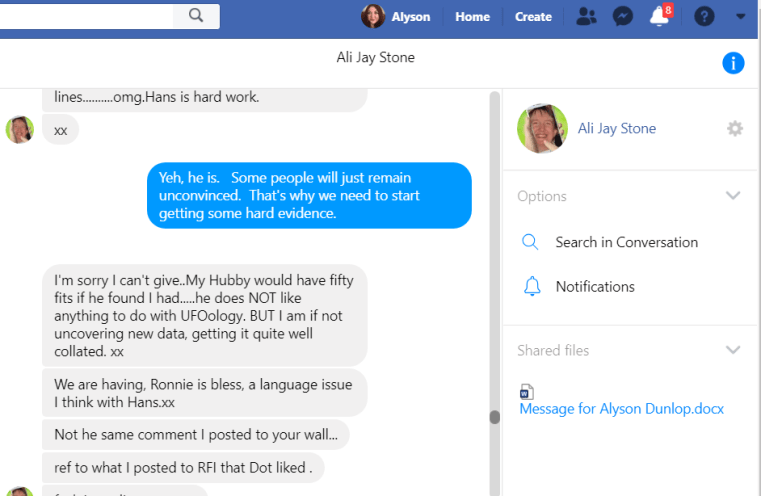Click the conversation scrollbar thumb
761x496 pixels.
(494, 417)
